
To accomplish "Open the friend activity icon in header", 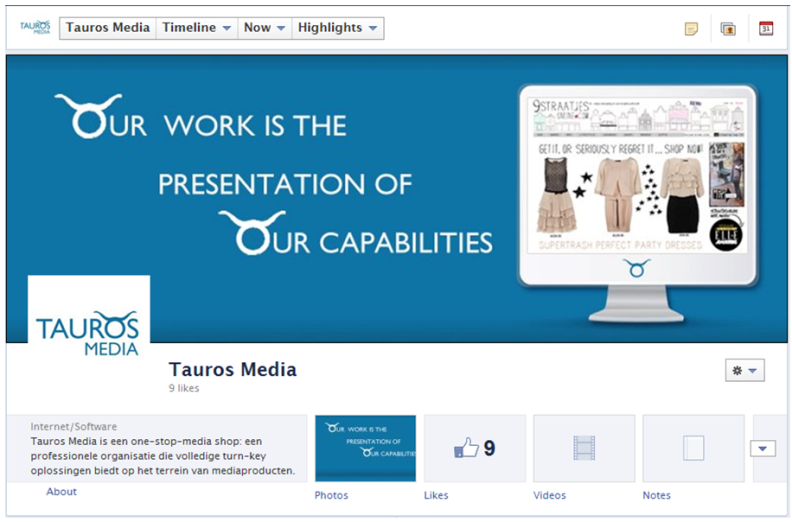I will (x=728, y=29).
